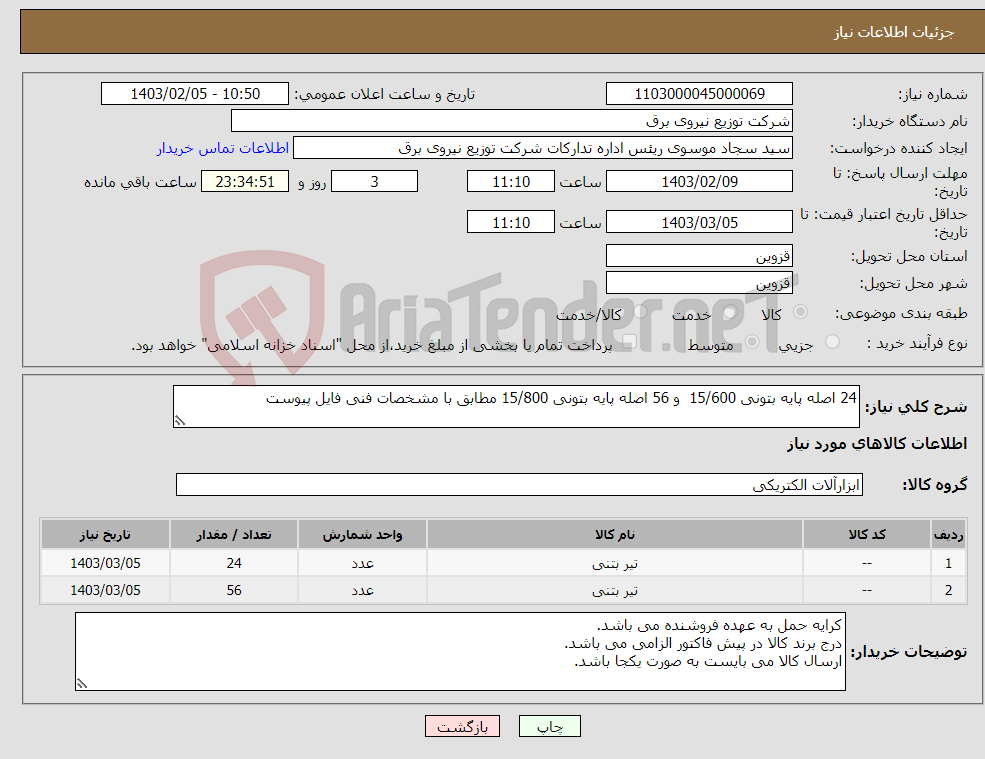Click تیر بتنی in row 1
The width and height of the screenshot is (985, 759).
point(615,564)
